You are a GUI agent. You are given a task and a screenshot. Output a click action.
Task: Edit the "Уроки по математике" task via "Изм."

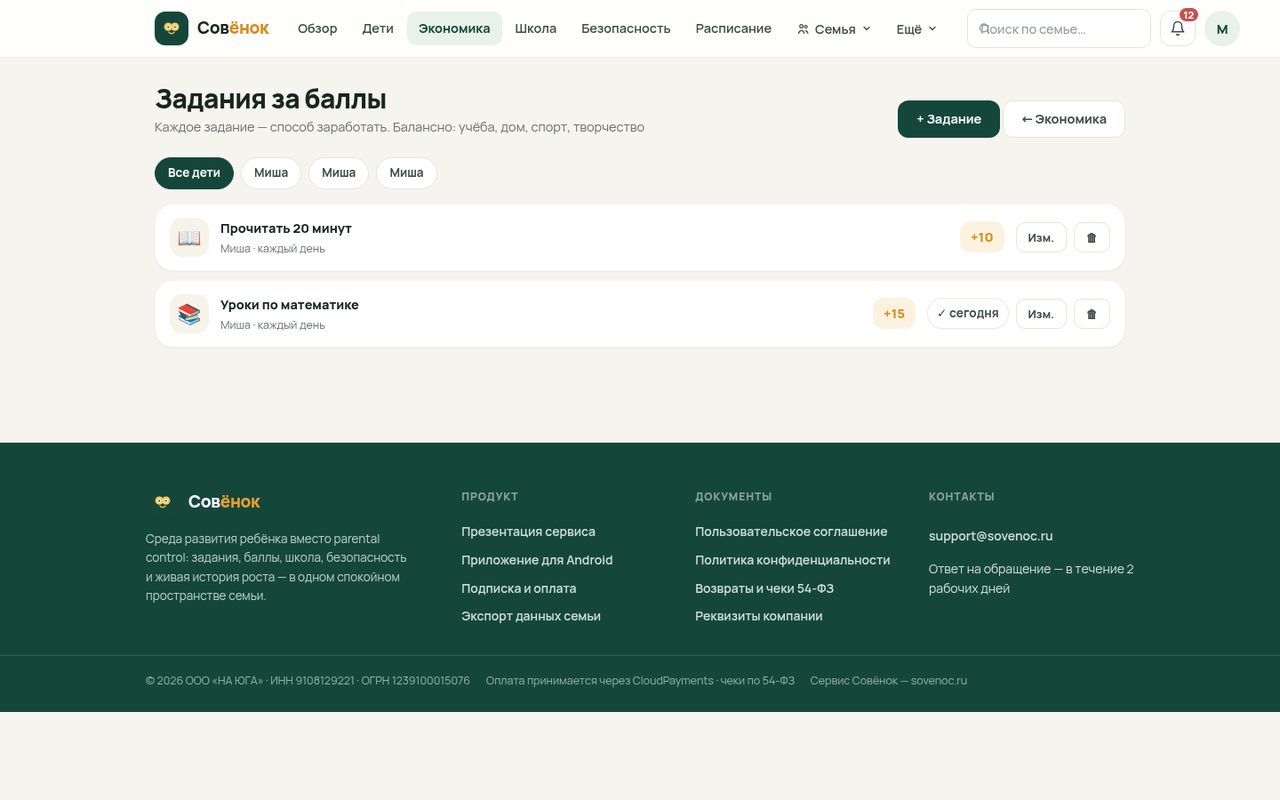point(1041,314)
